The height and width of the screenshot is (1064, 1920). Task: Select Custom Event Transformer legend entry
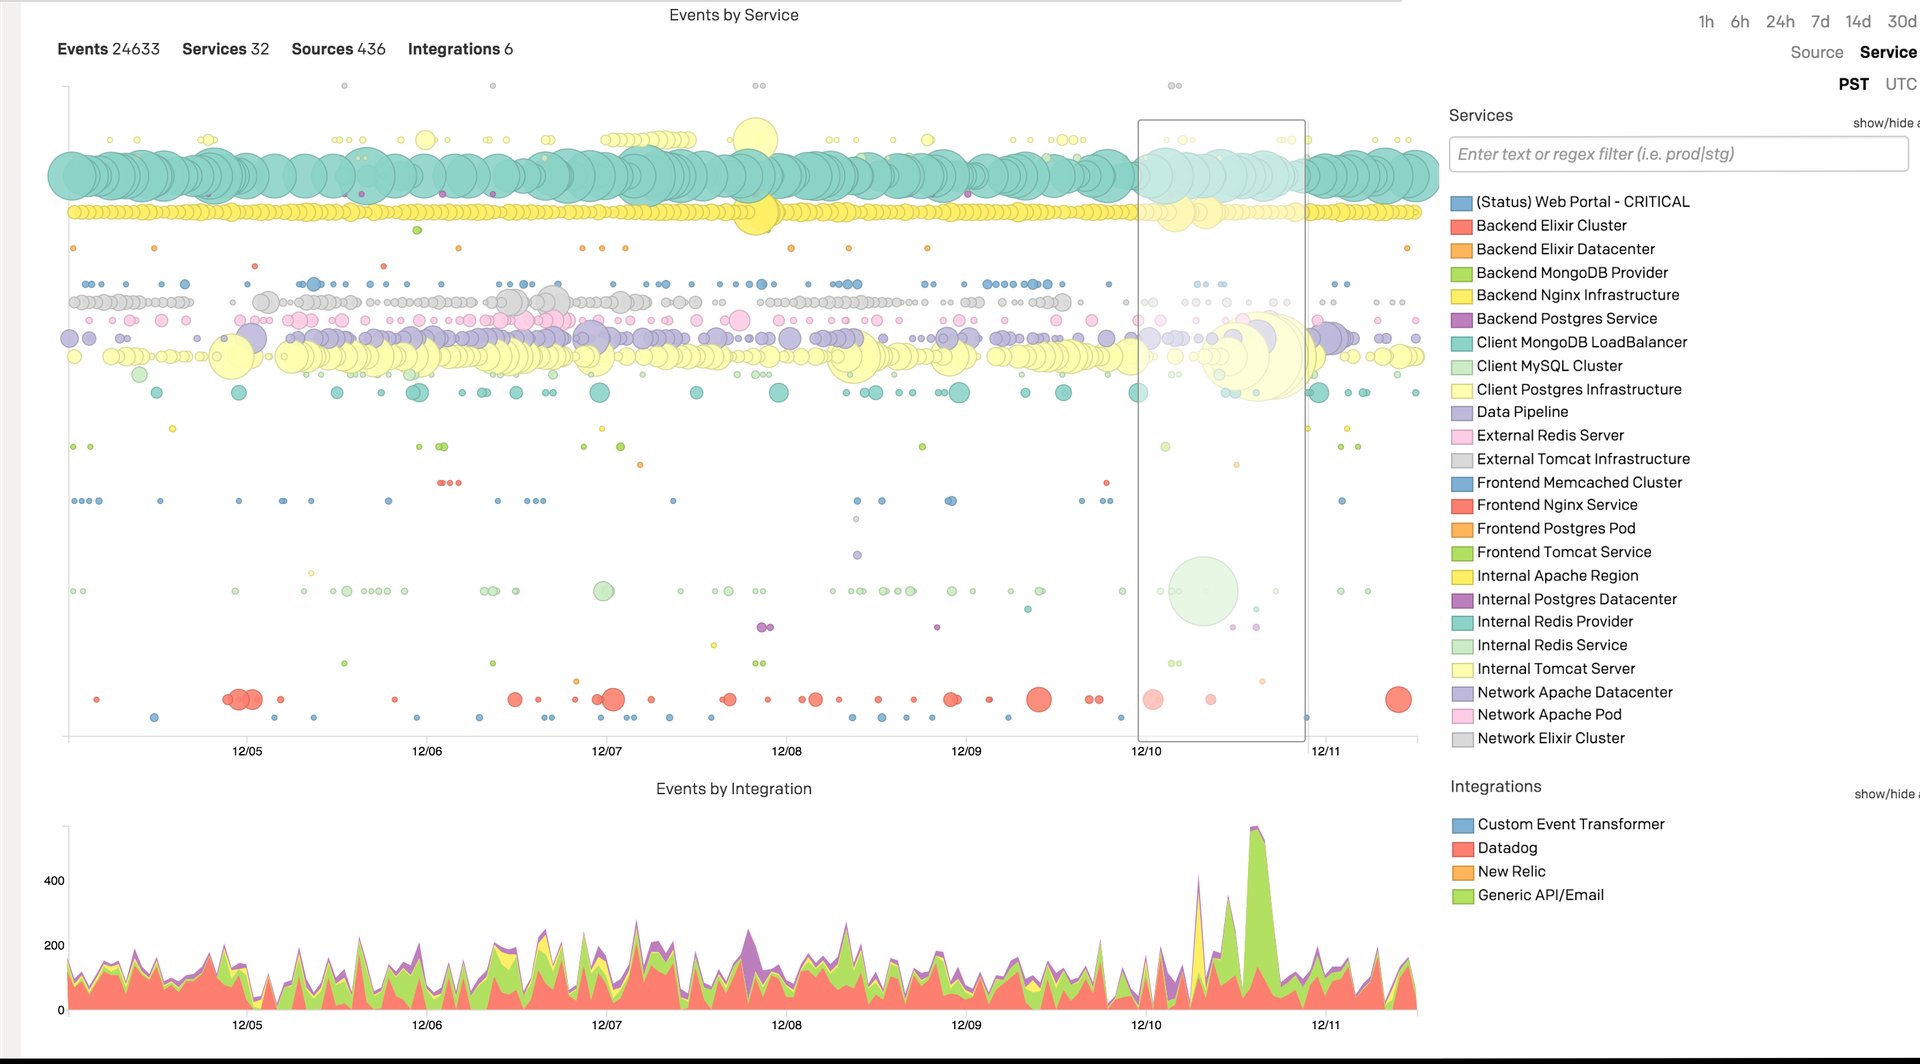[x=1570, y=825]
